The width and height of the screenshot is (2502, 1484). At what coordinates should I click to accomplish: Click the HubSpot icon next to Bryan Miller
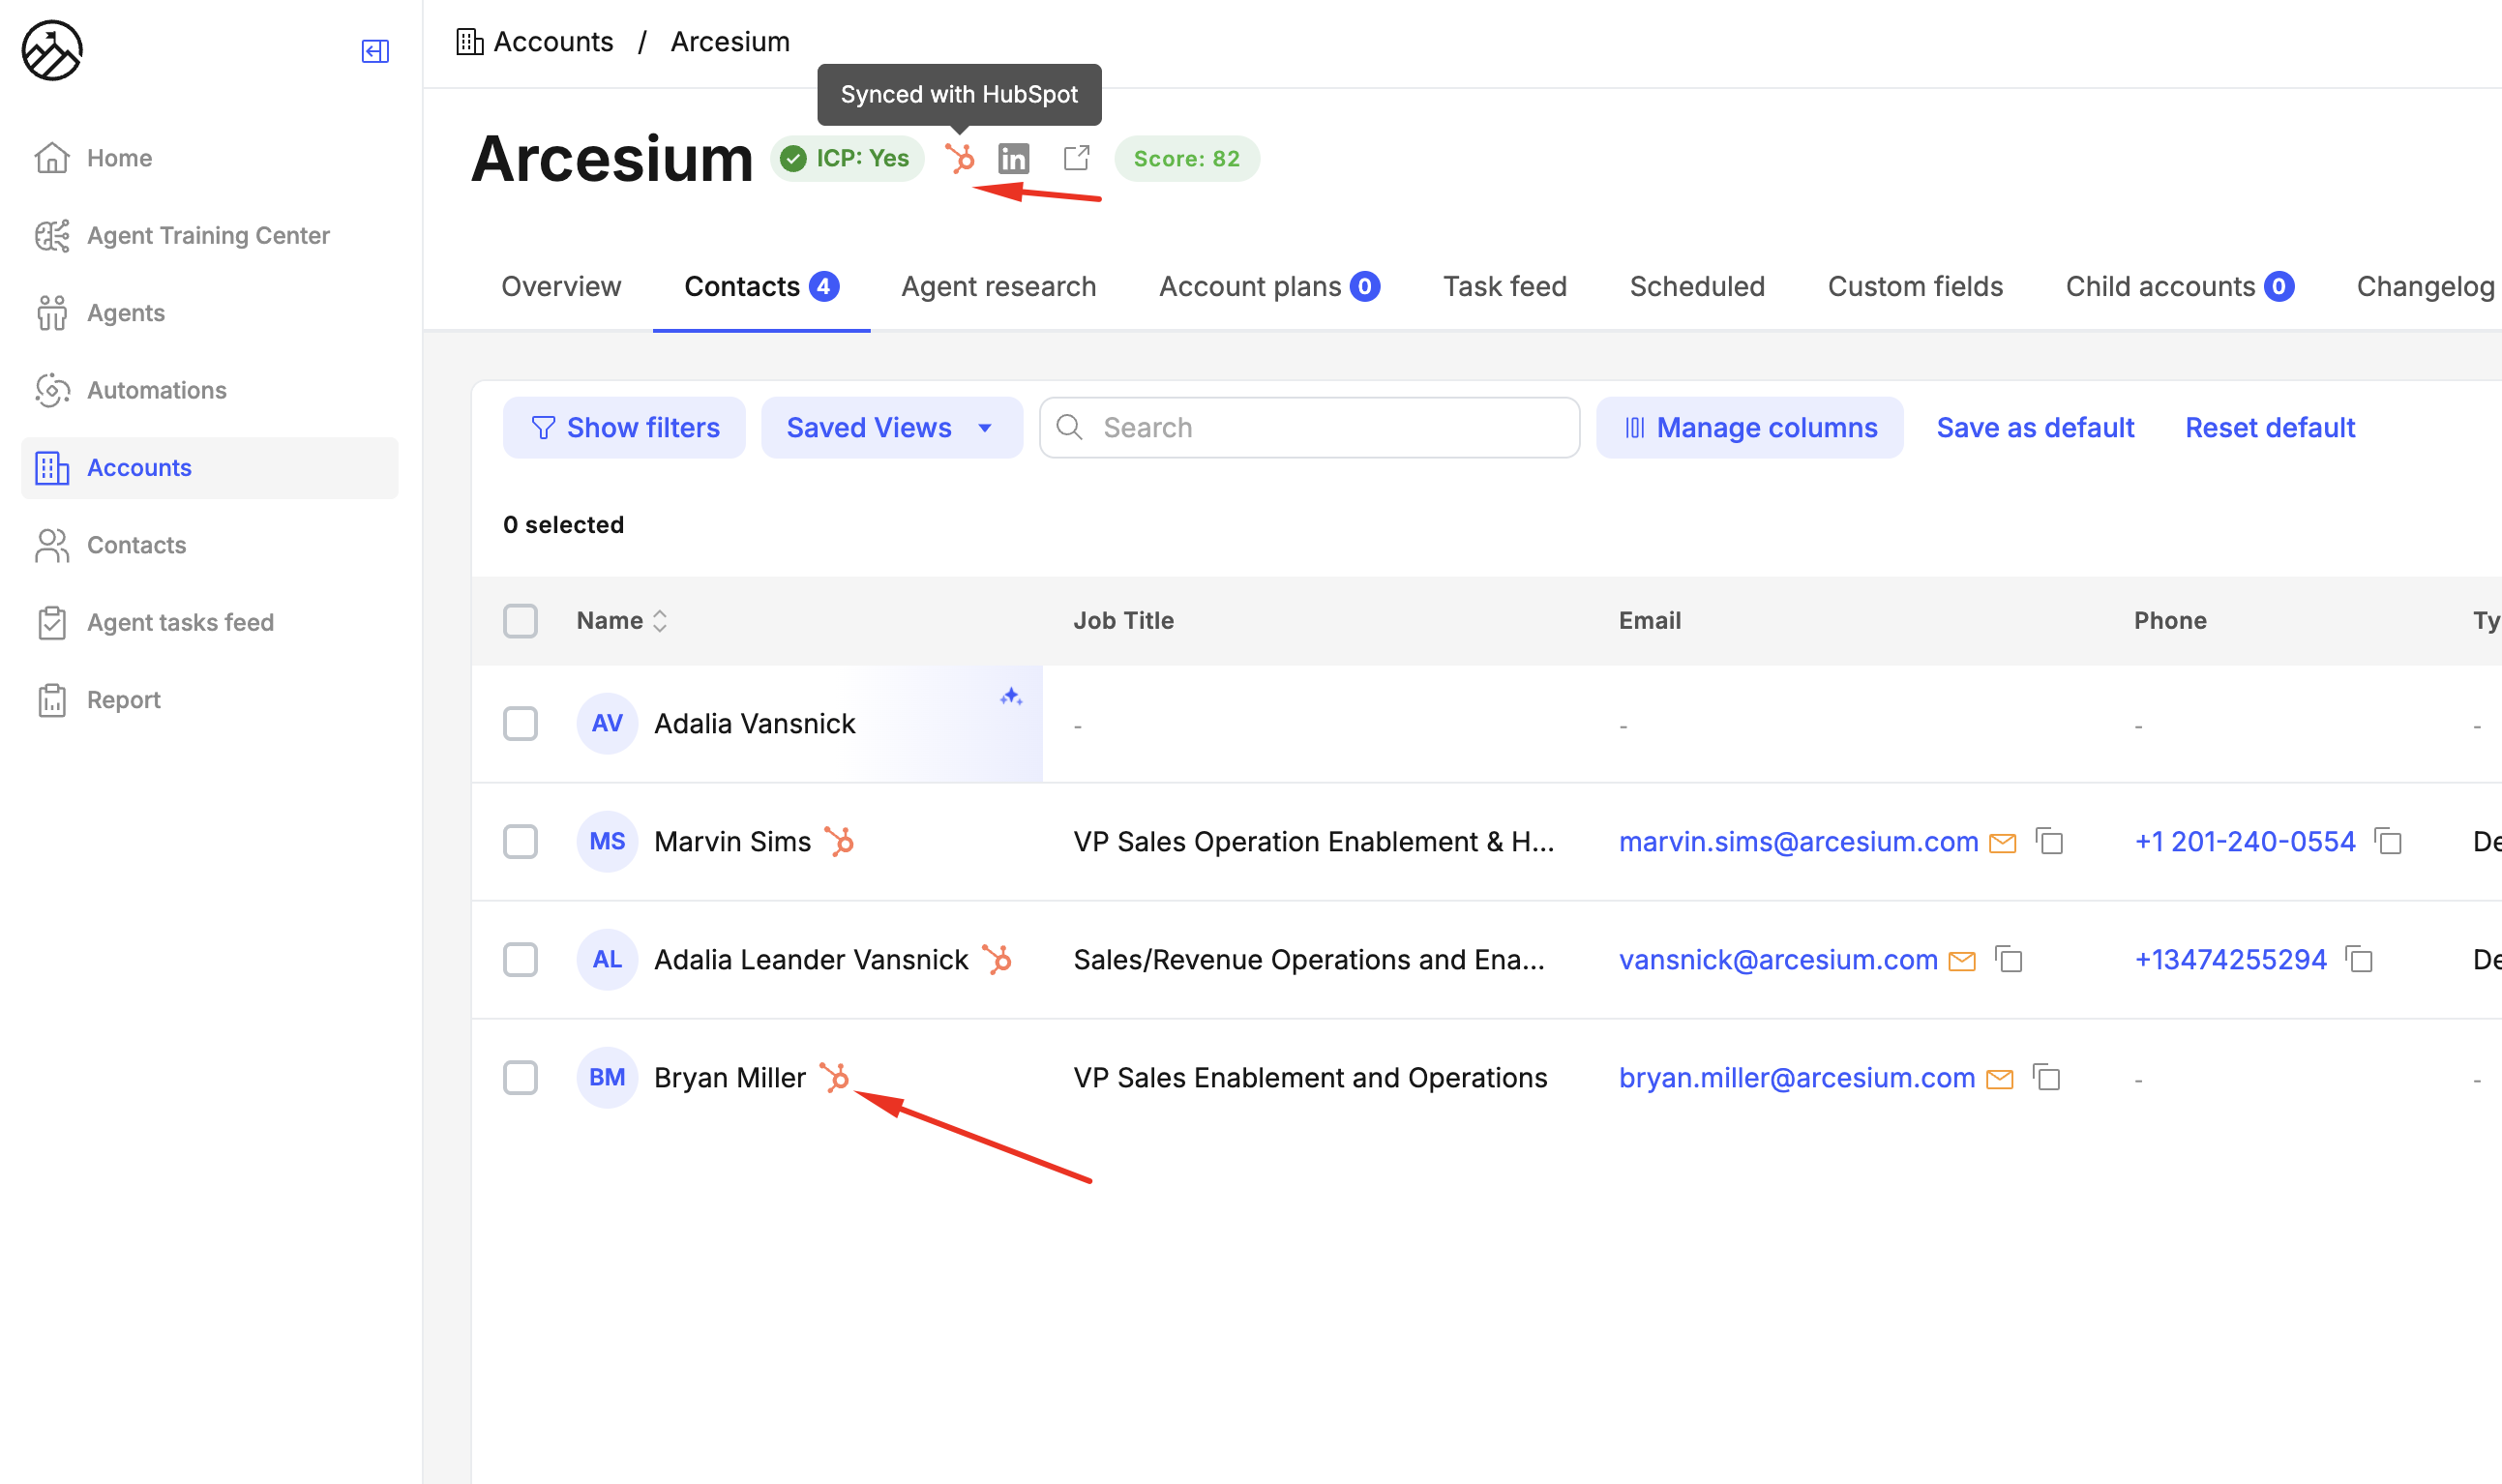pyautogui.click(x=834, y=1077)
